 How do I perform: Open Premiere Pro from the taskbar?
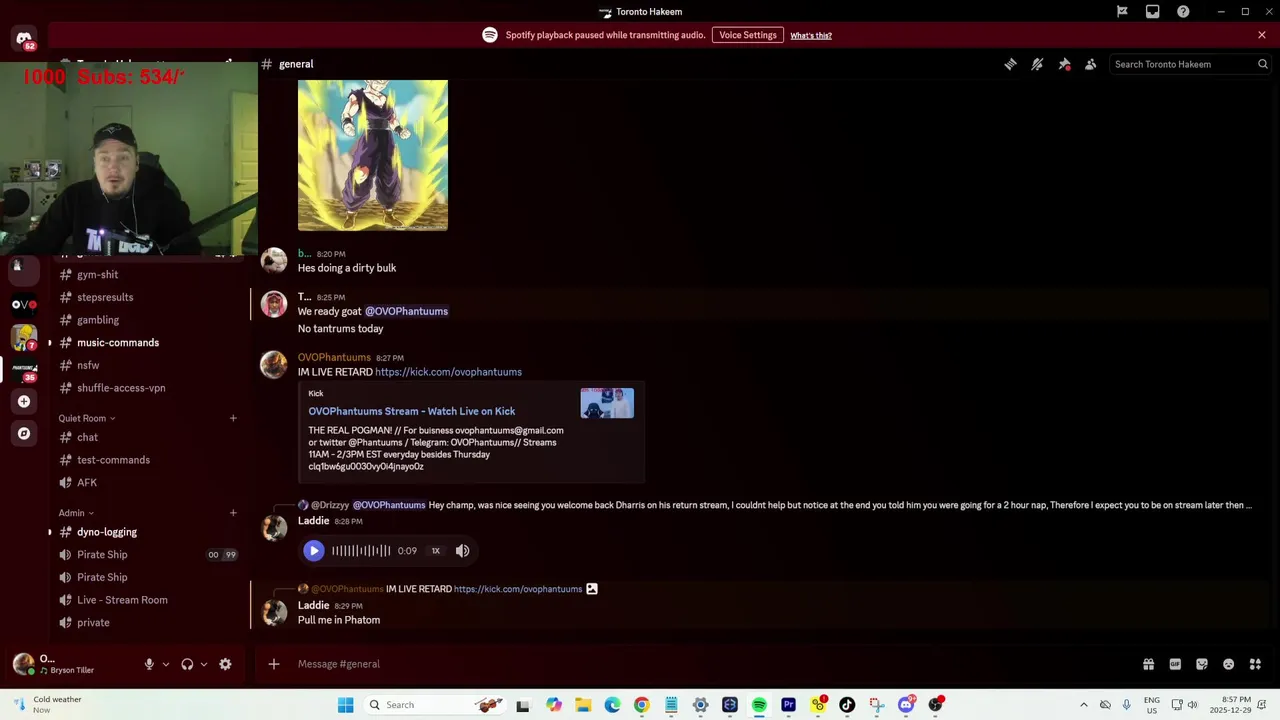coord(788,705)
